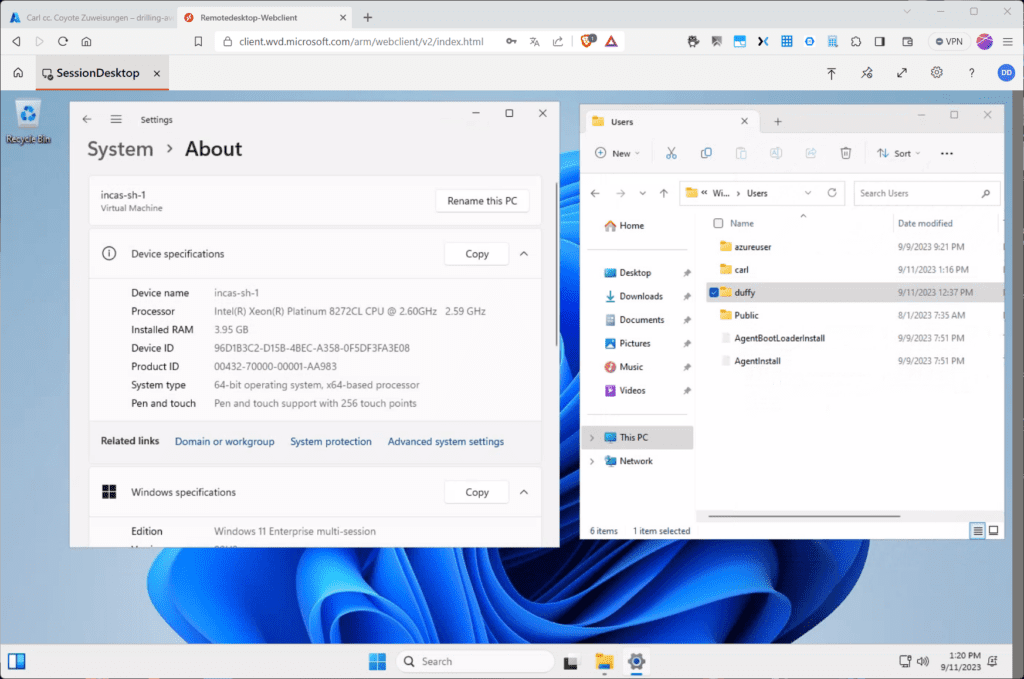Collapse the Device specifications section
The height and width of the screenshot is (679, 1024).
click(524, 254)
